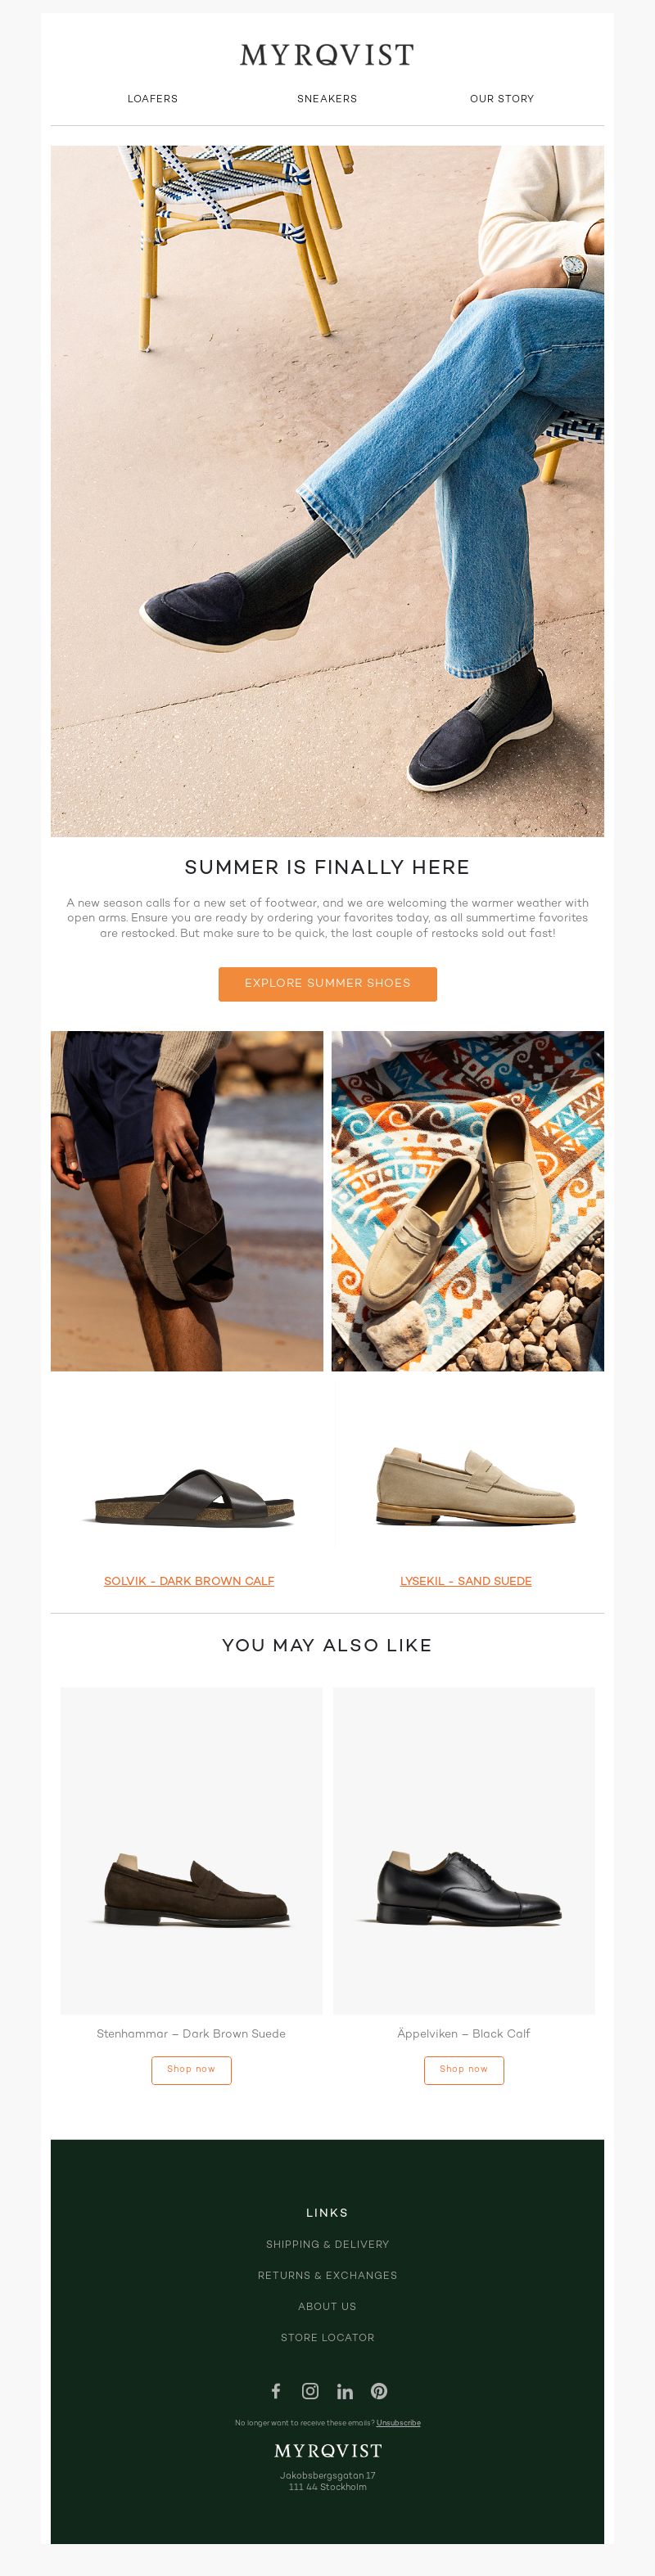655x2576 pixels.
Task: Go to the Loafers menu item
Action: pyautogui.click(x=152, y=99)
